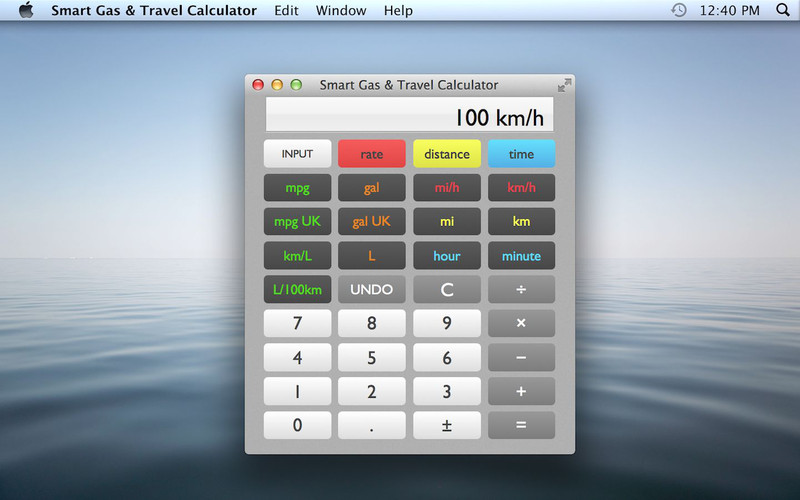Click the Time Machine menu bar icon
Viewport: 800px width, 500px height.
point(679,10)
